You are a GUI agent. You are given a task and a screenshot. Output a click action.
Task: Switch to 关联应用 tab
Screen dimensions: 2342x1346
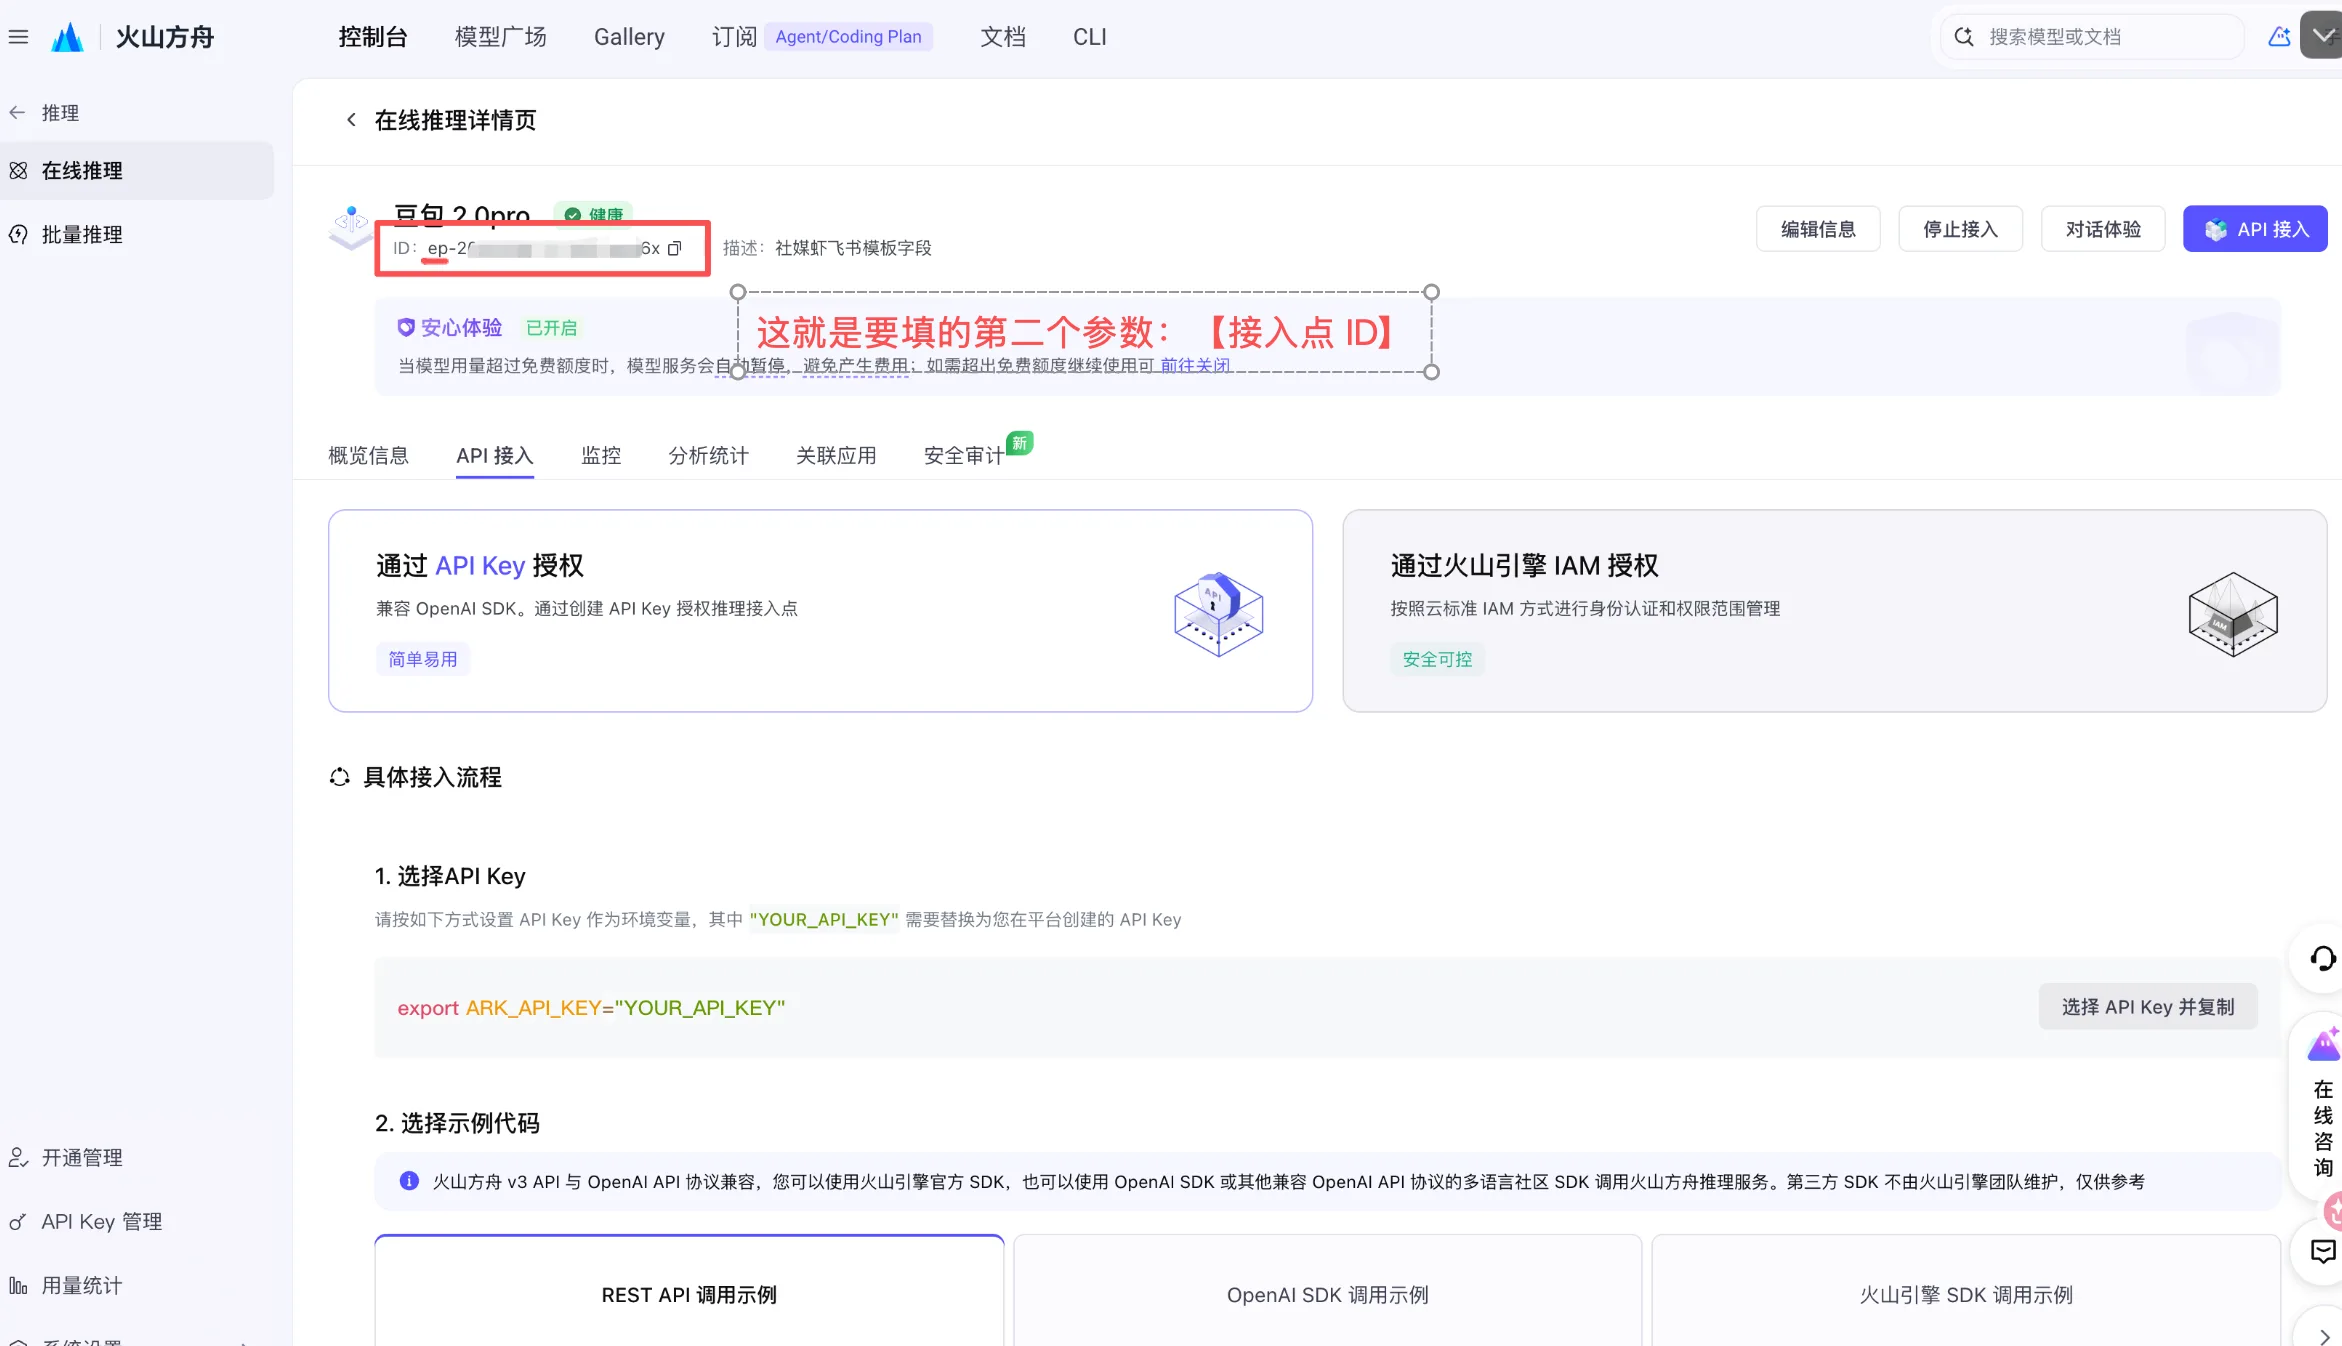pos(836,456)
